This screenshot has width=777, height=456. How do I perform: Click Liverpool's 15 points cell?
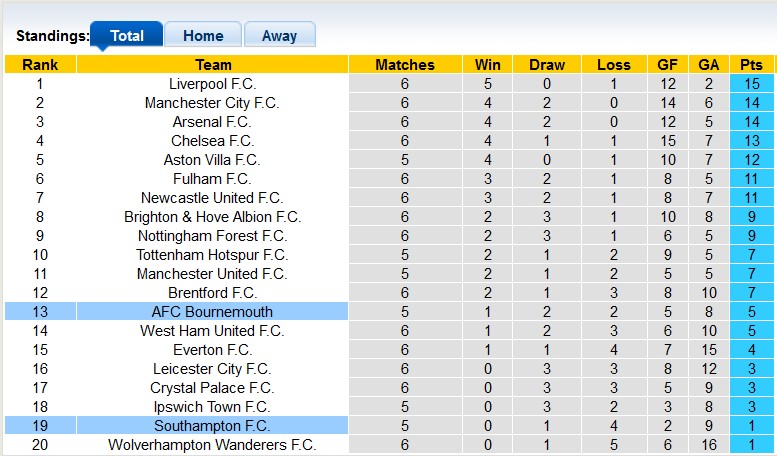pyautogui.click(x=751, y=84)
